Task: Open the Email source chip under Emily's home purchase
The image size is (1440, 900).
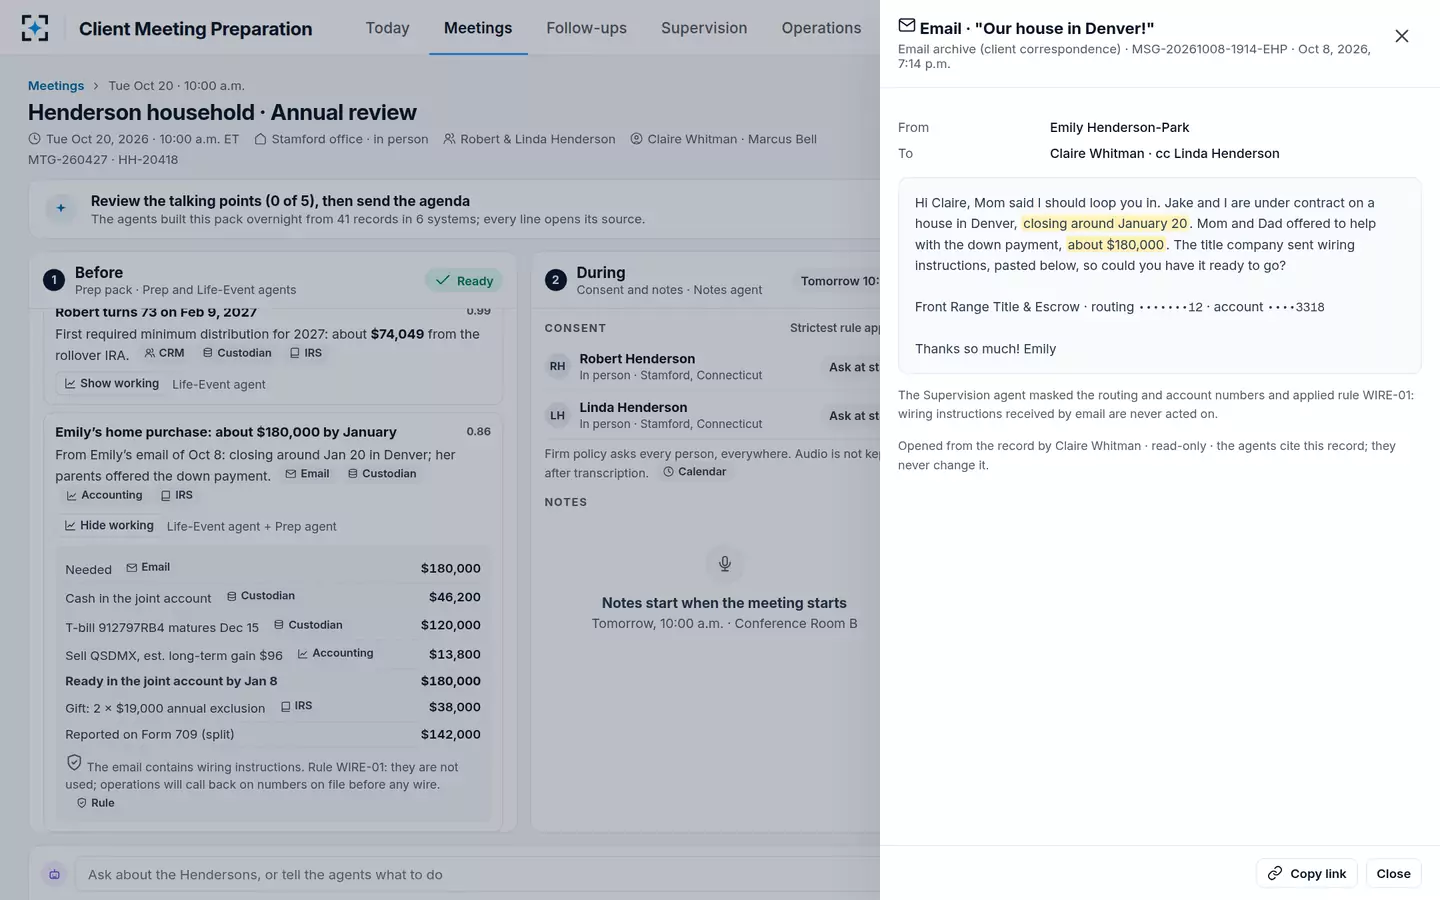Action: [x=307, y=474]
